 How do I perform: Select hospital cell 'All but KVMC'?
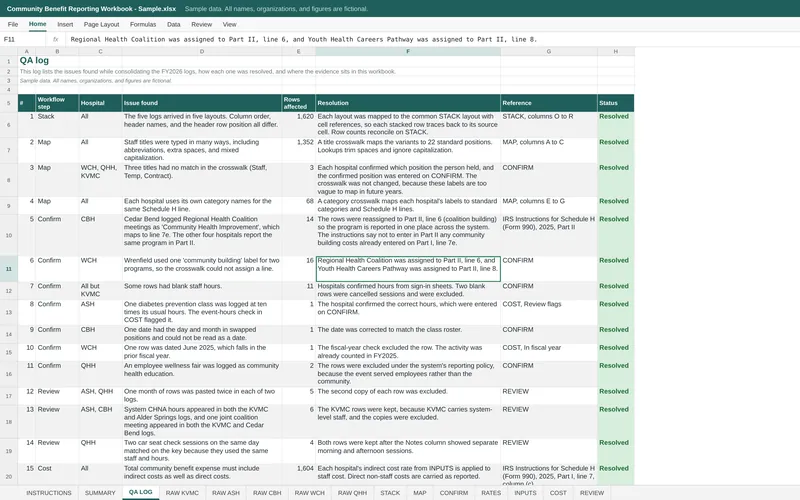100,290
